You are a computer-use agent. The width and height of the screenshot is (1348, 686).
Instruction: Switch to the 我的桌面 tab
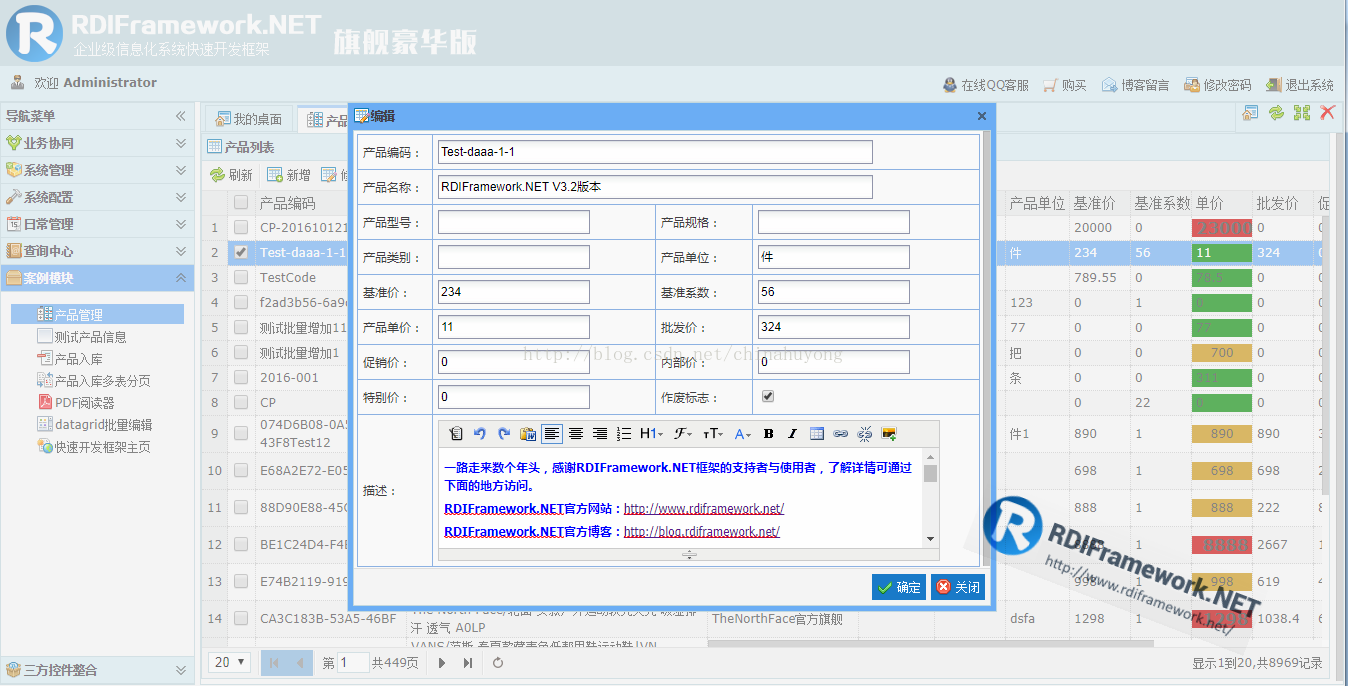point(250,120)
